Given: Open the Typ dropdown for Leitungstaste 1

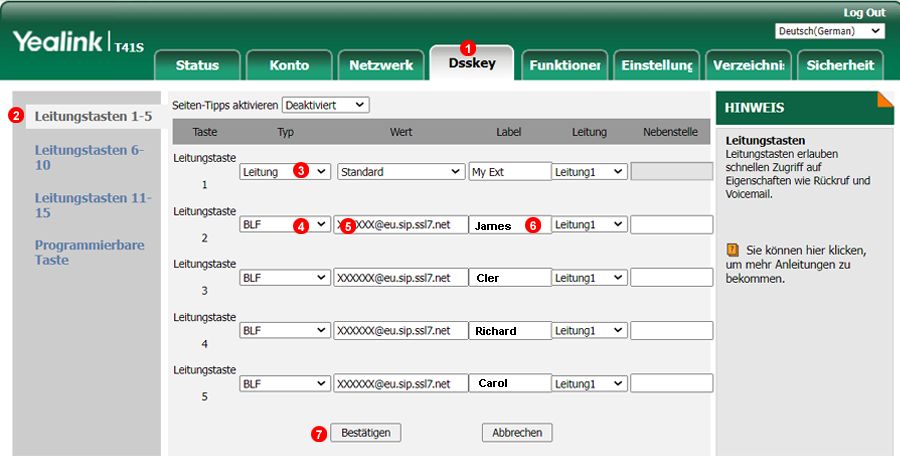Looking at the screenshot, I should [x=285, y=172].
